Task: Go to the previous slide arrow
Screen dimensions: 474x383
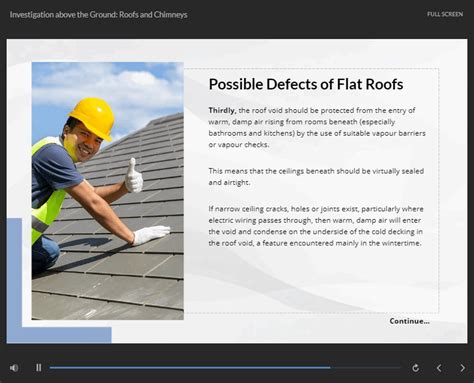Action: tap(439, 368)
